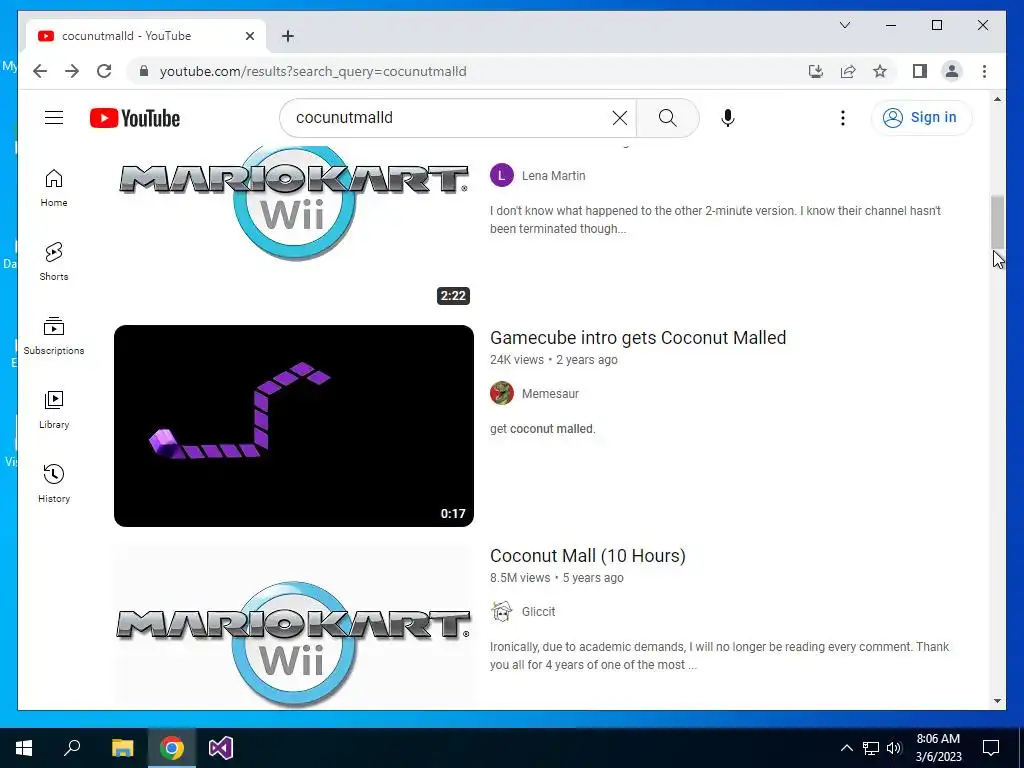Show hidden system tray icons
Screen dimensions: 1024x768
coord(846,748)
